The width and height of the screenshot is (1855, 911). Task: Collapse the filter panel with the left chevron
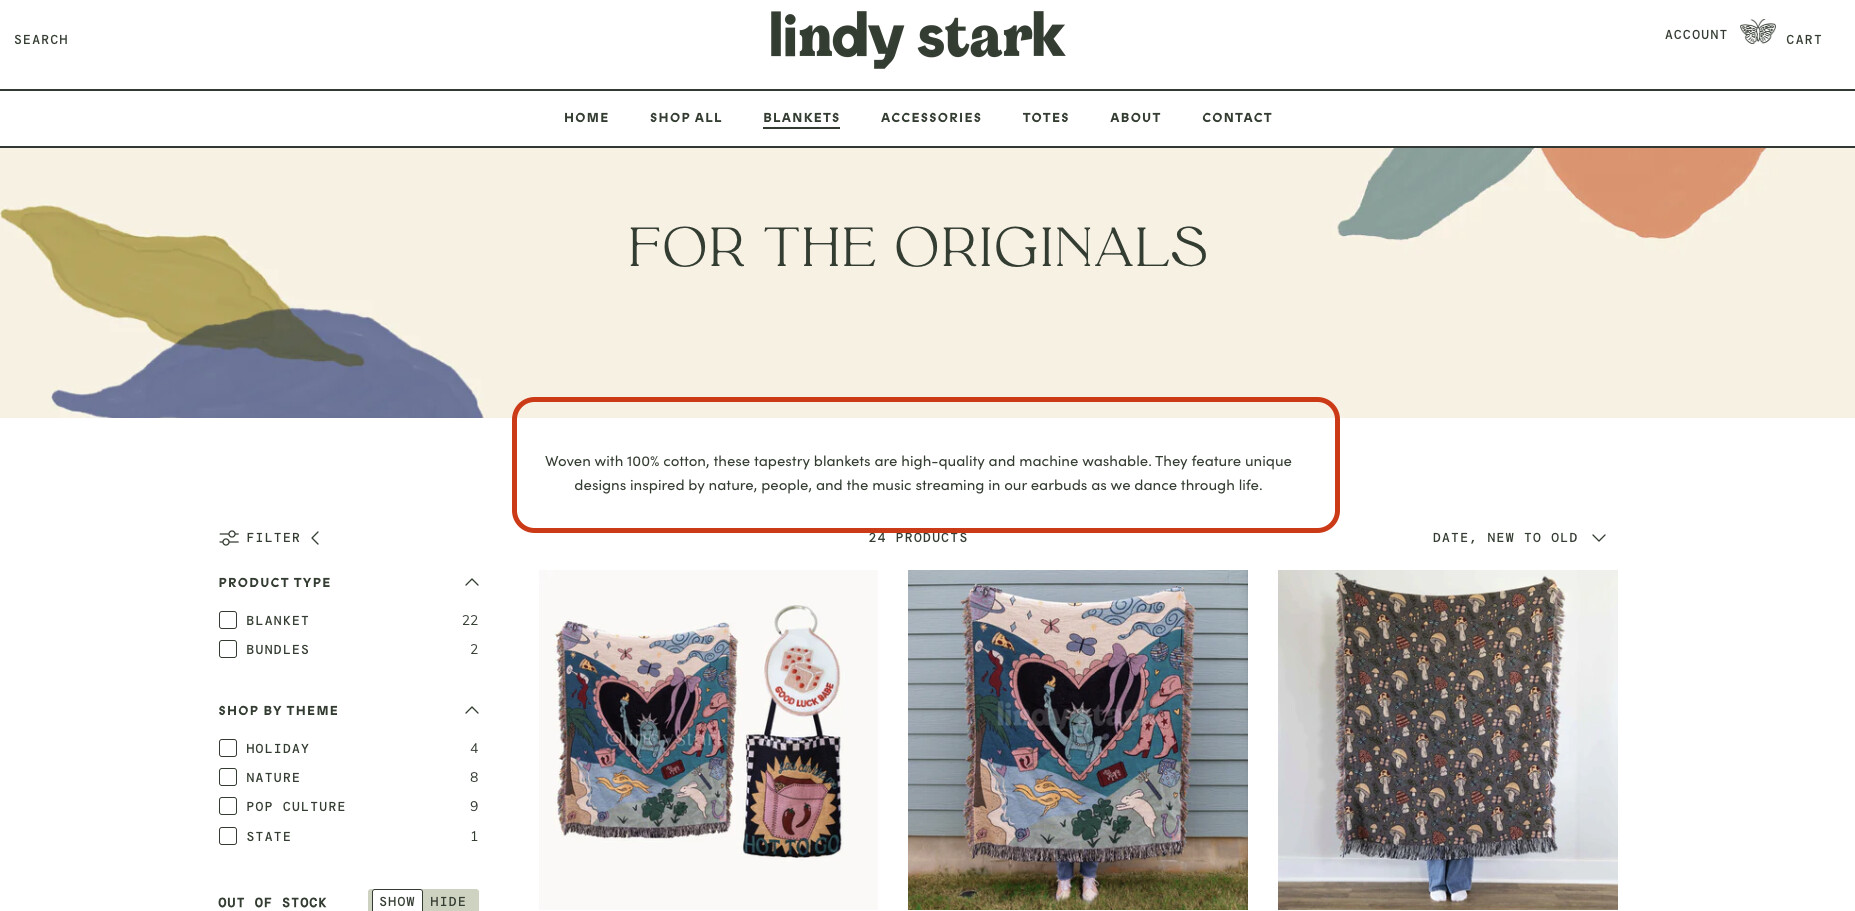coord(315,538)
